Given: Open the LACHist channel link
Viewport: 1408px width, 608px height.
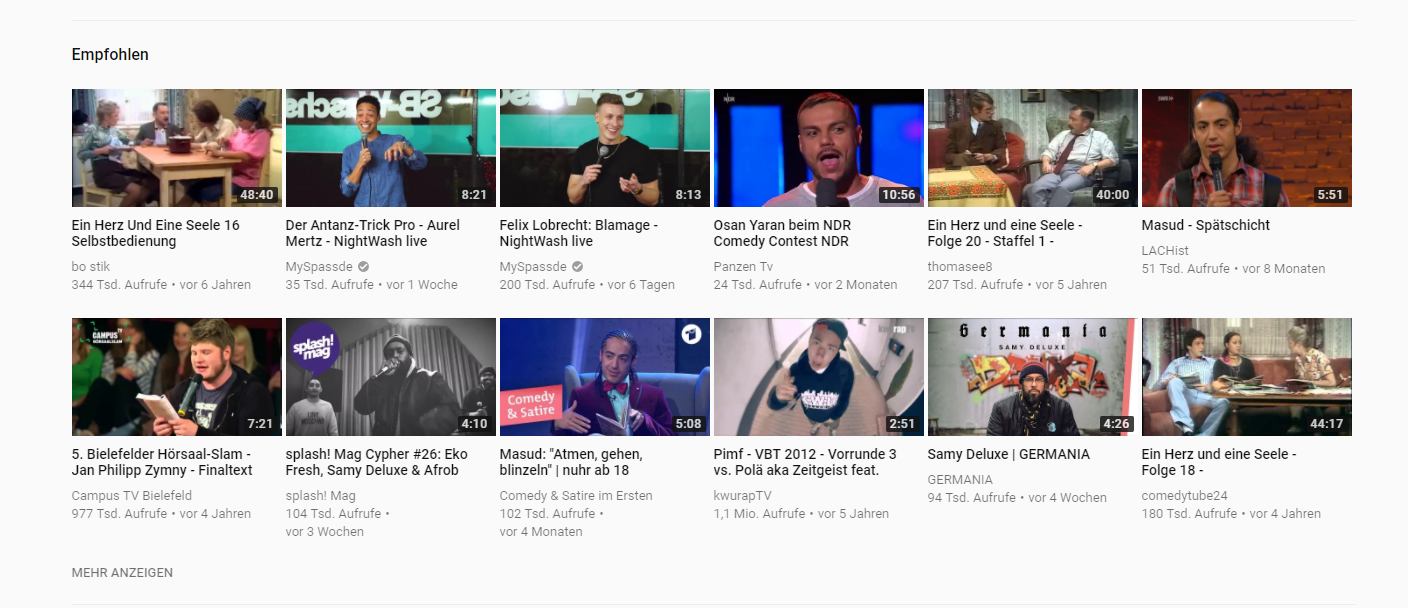Looking at the screenshot, I should (1165, 251).
